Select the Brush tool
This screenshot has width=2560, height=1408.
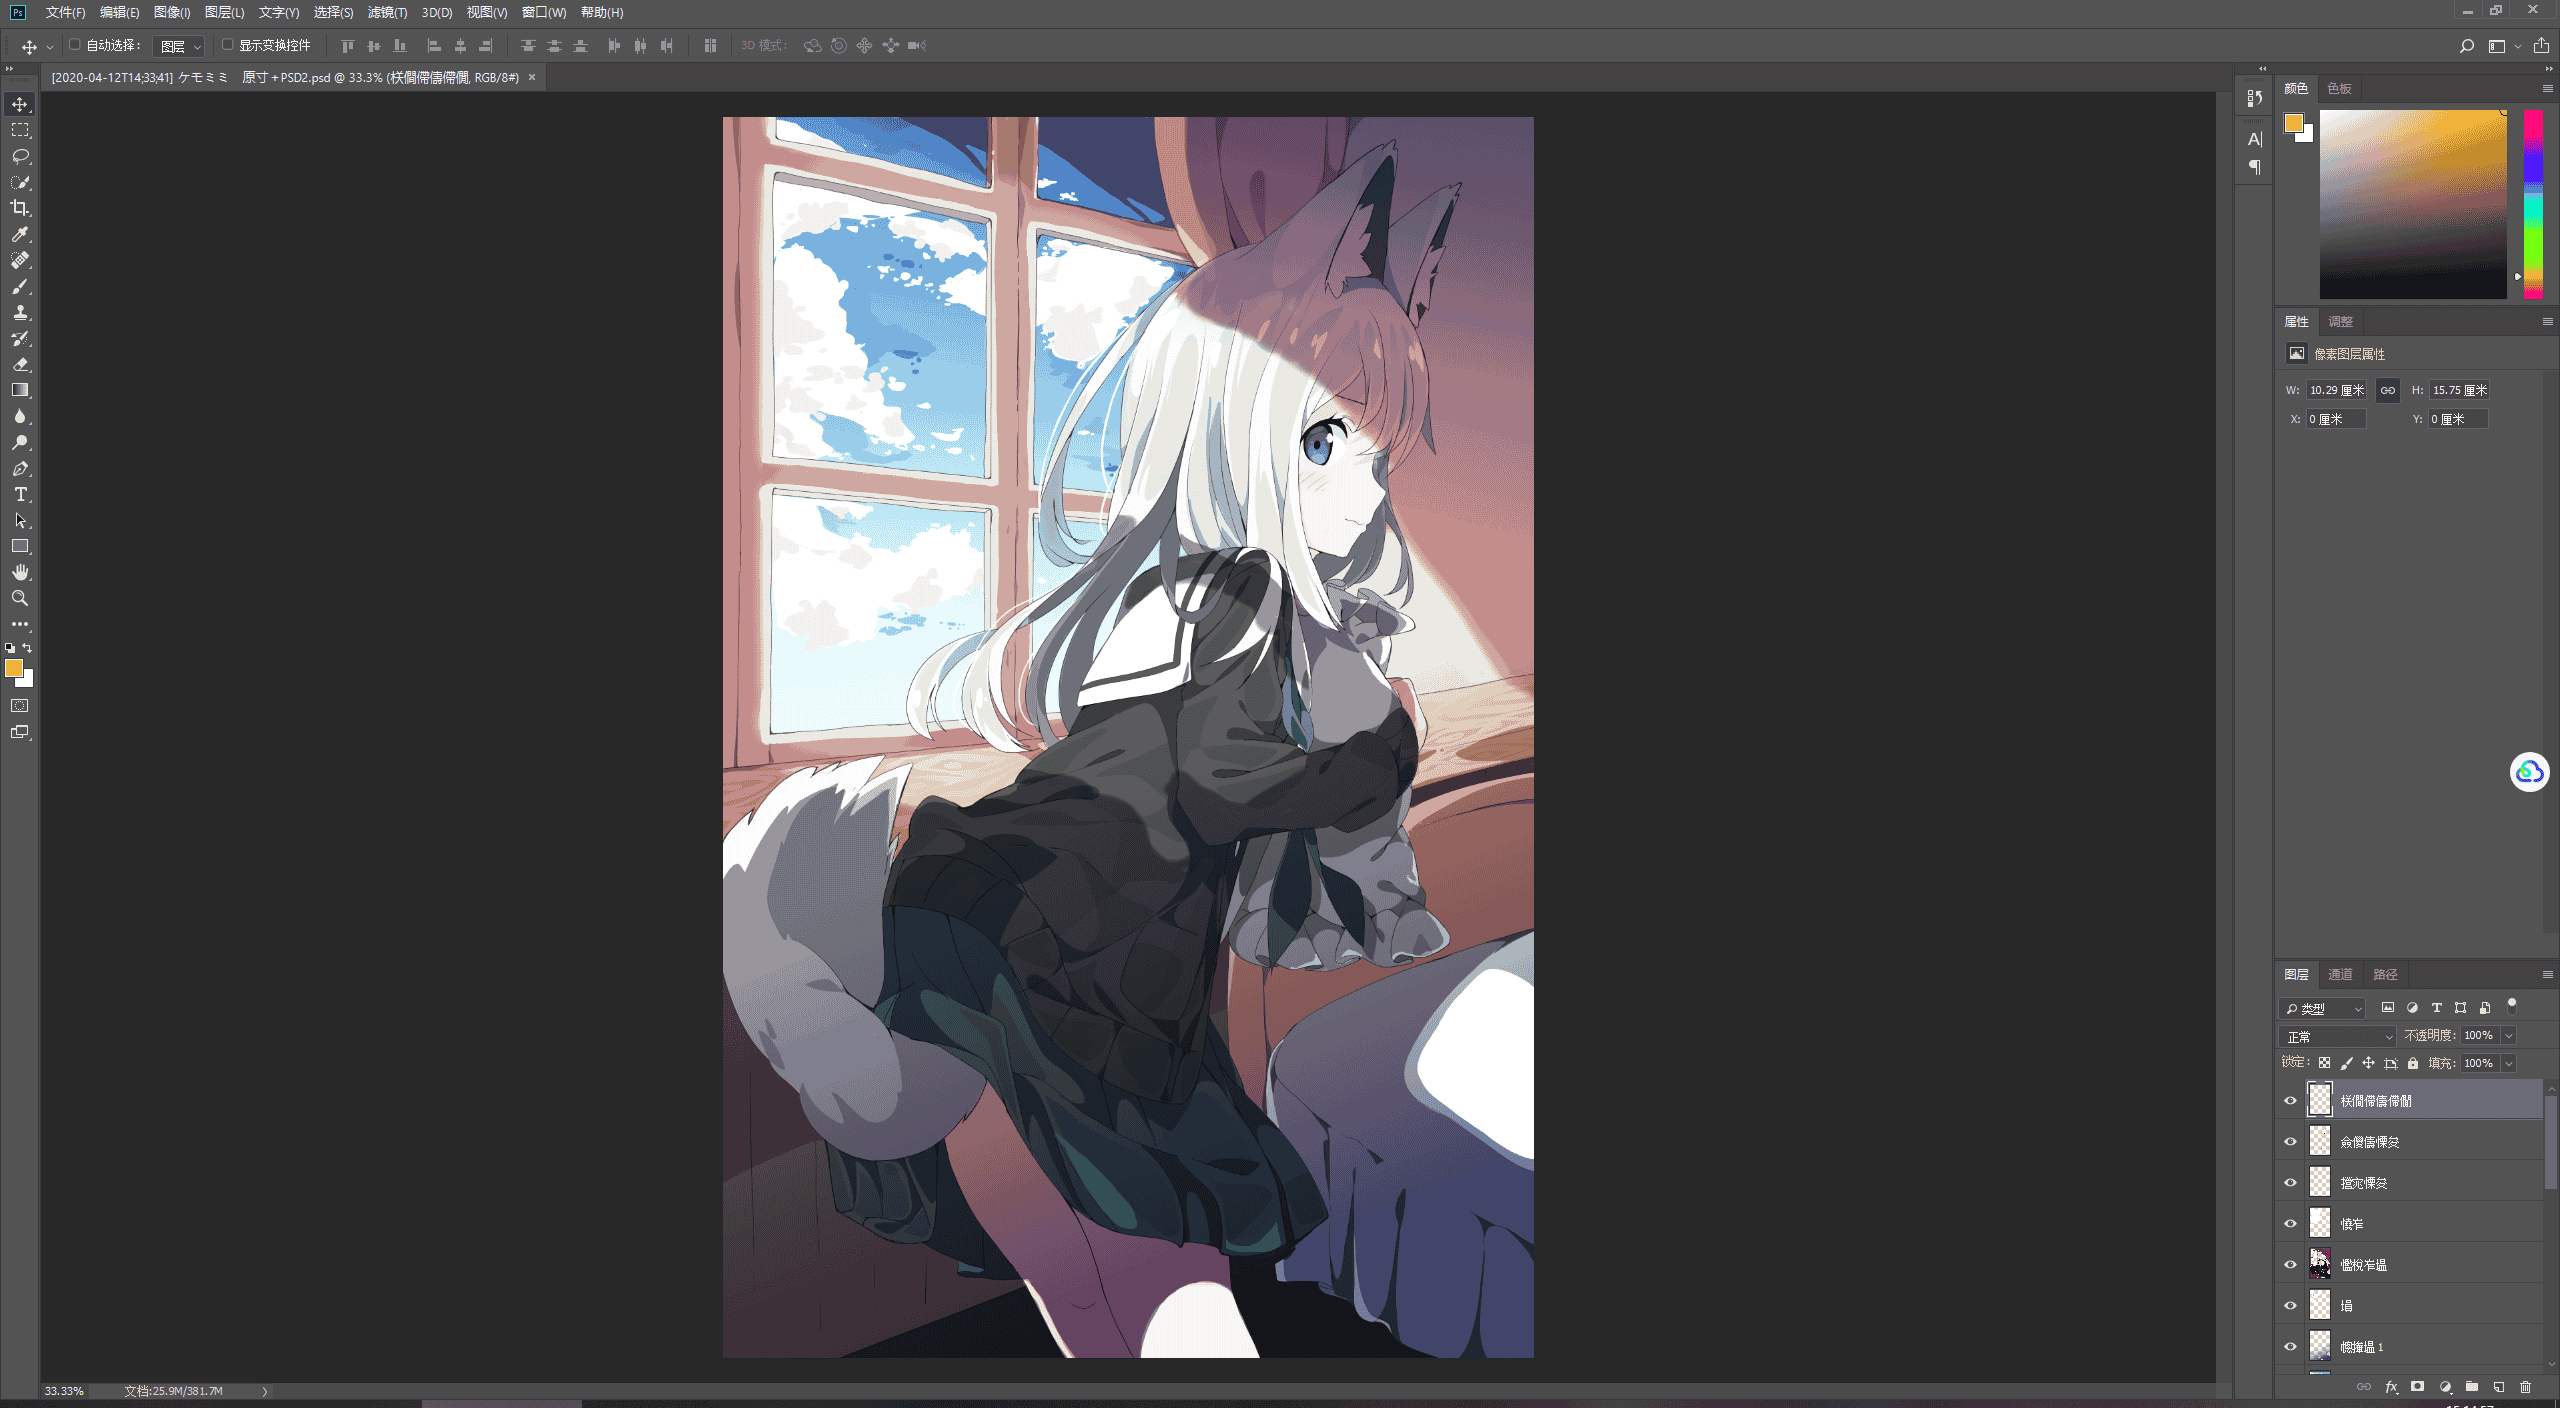coord(20,286)
